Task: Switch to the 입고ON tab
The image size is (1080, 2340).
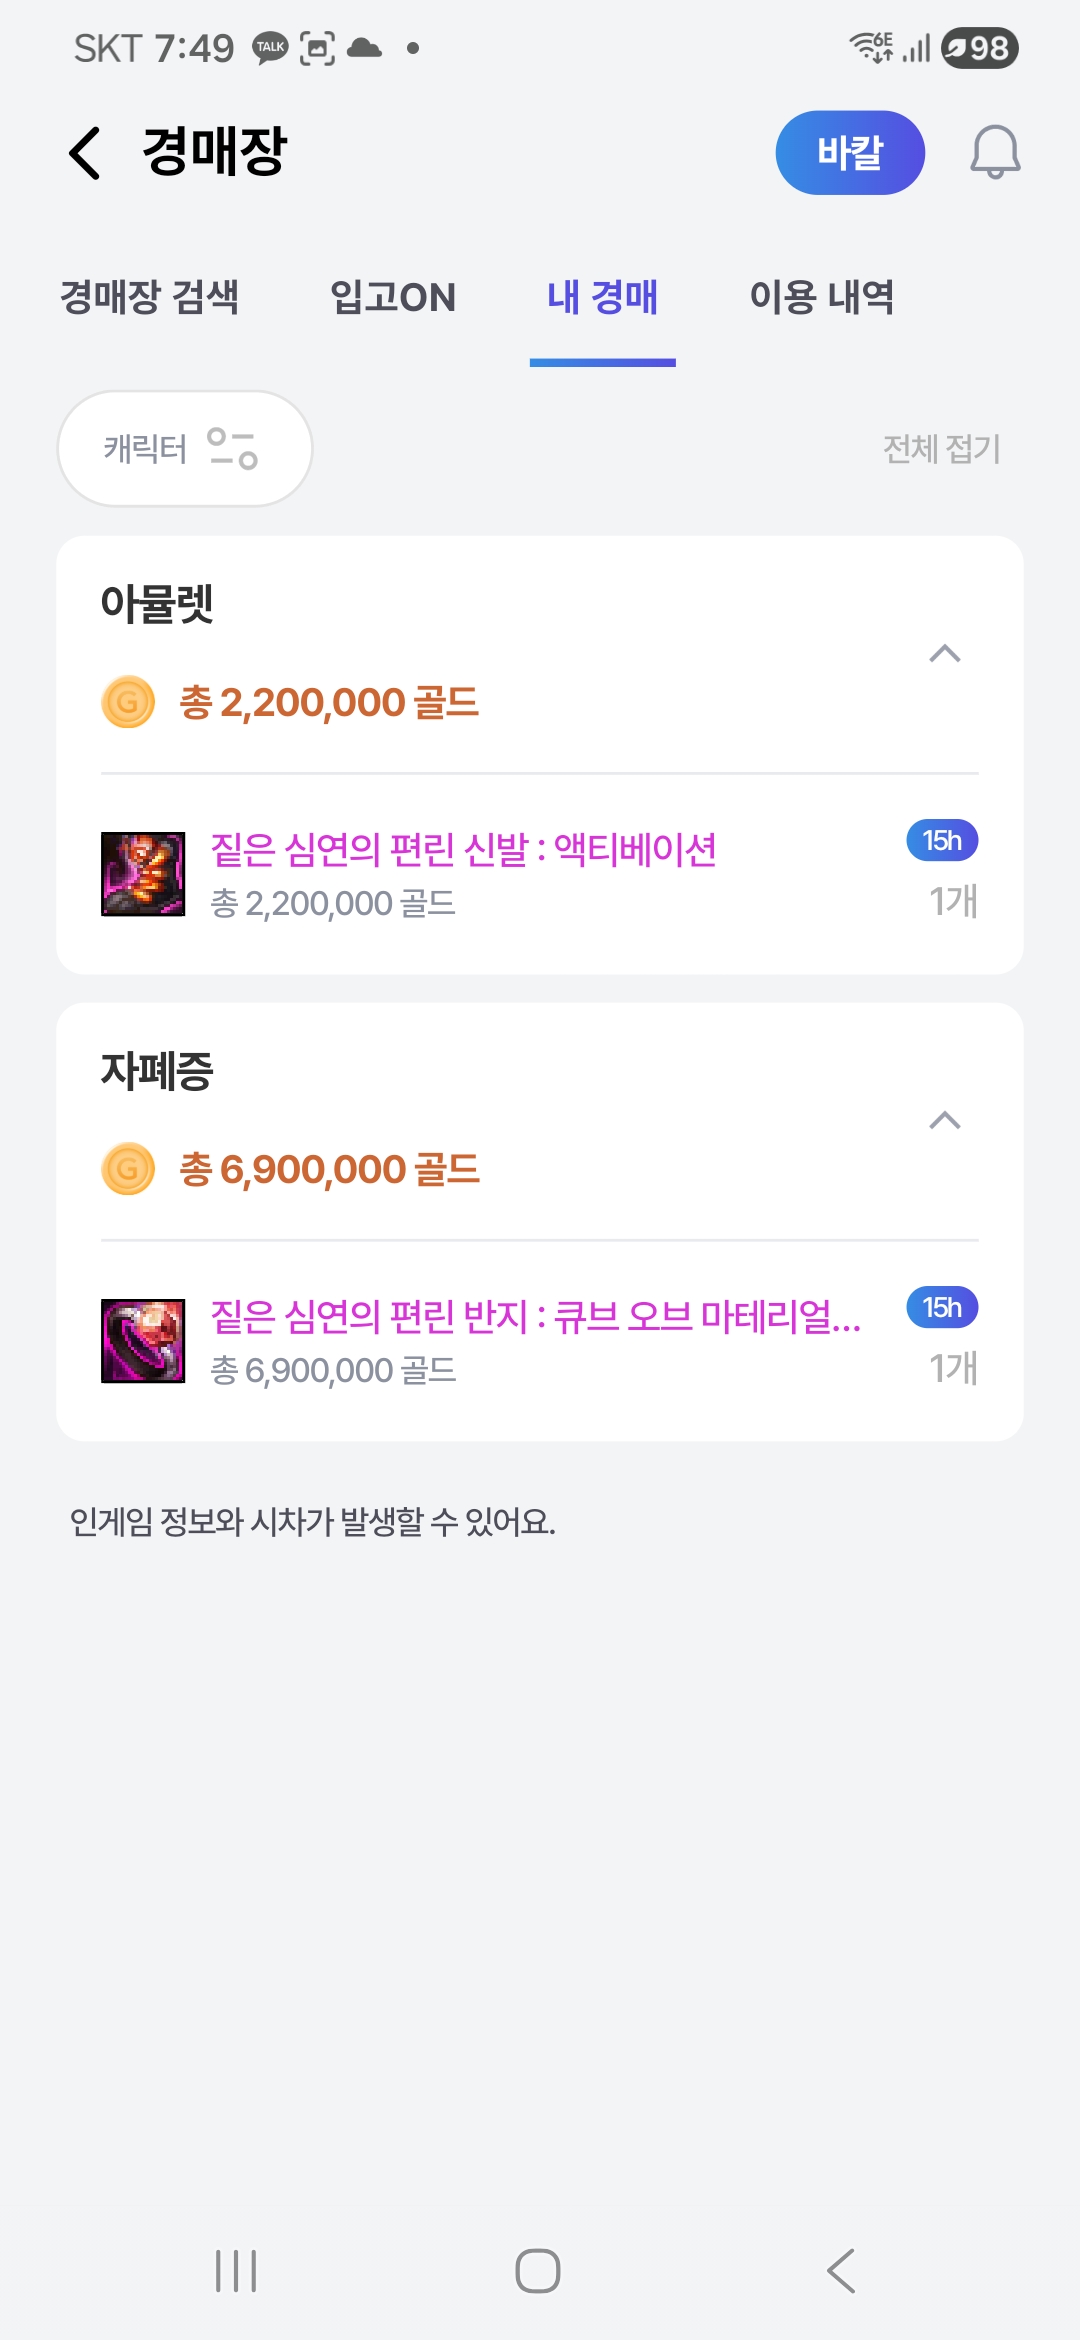Action: (x=393, y=297)
